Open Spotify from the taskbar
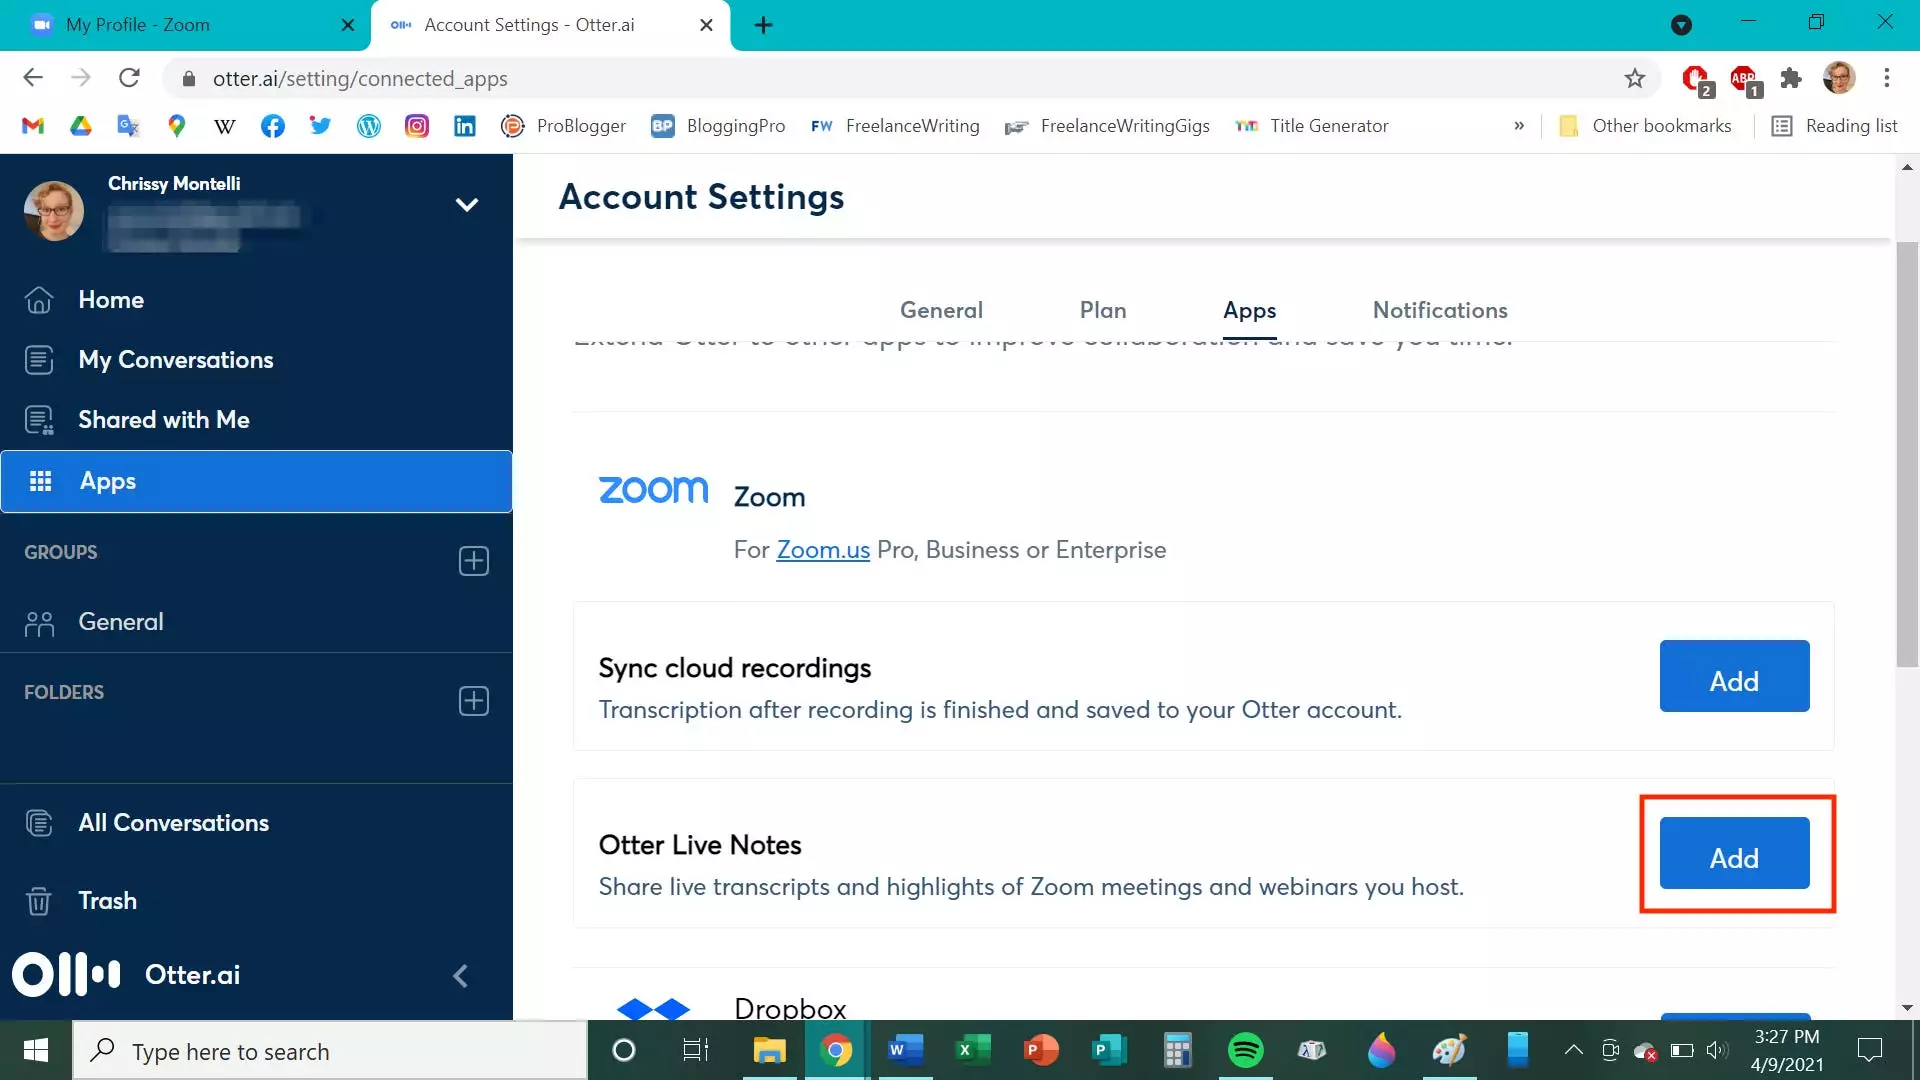This screenshot has width=1920, height=1080. click(x=1245, y=1050)
